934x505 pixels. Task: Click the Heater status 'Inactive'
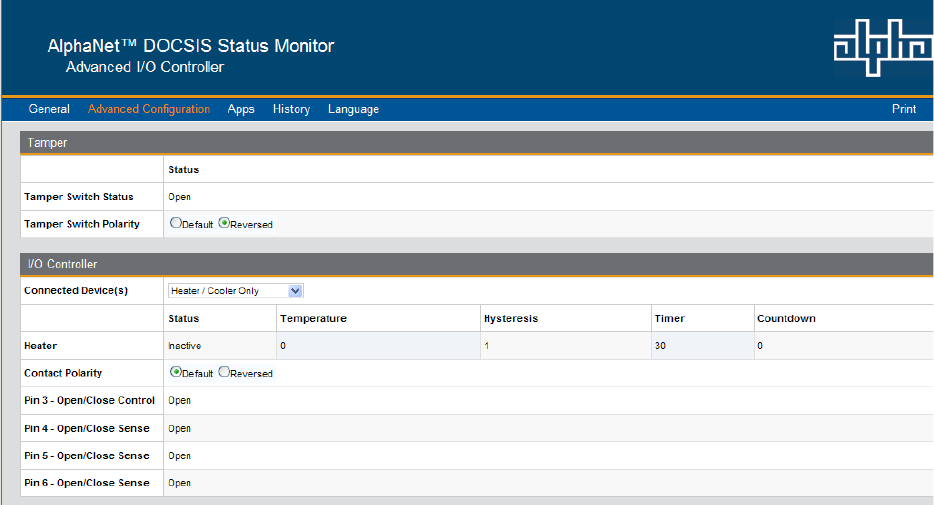pyautogui.click(x=185, y=345)
